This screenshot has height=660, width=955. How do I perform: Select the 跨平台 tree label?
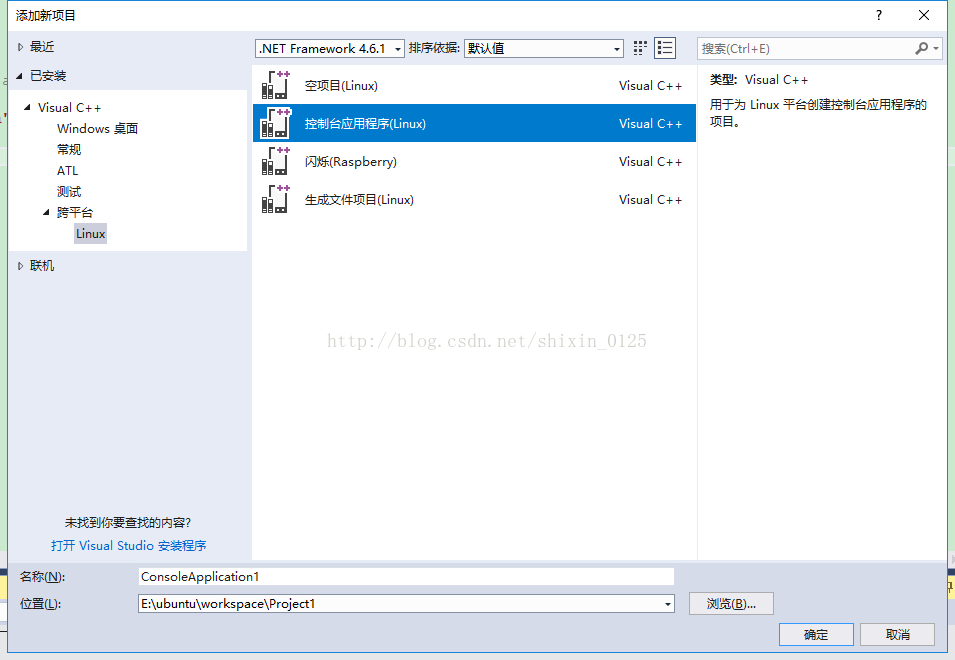(75, 212)
